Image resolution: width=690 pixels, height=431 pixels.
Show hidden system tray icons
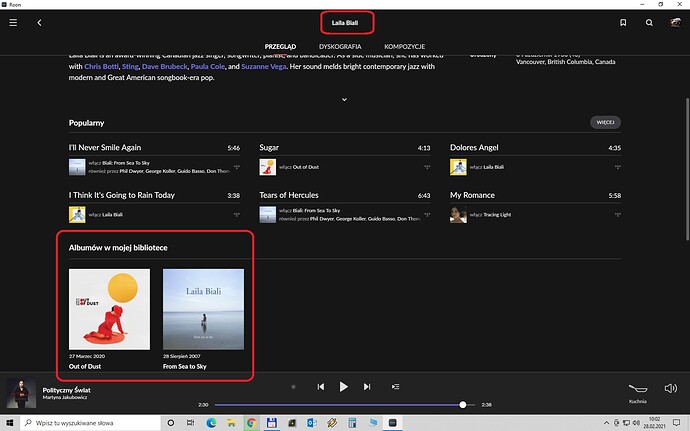point(606,423)
